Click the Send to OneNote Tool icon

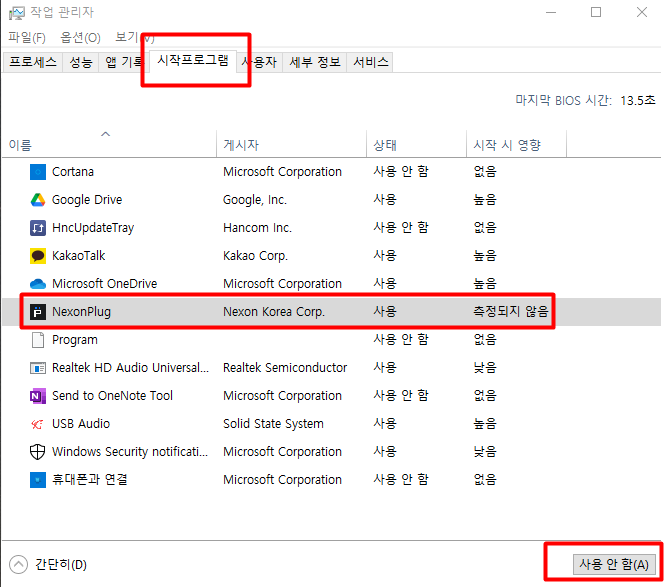click(x=38, y=396)
